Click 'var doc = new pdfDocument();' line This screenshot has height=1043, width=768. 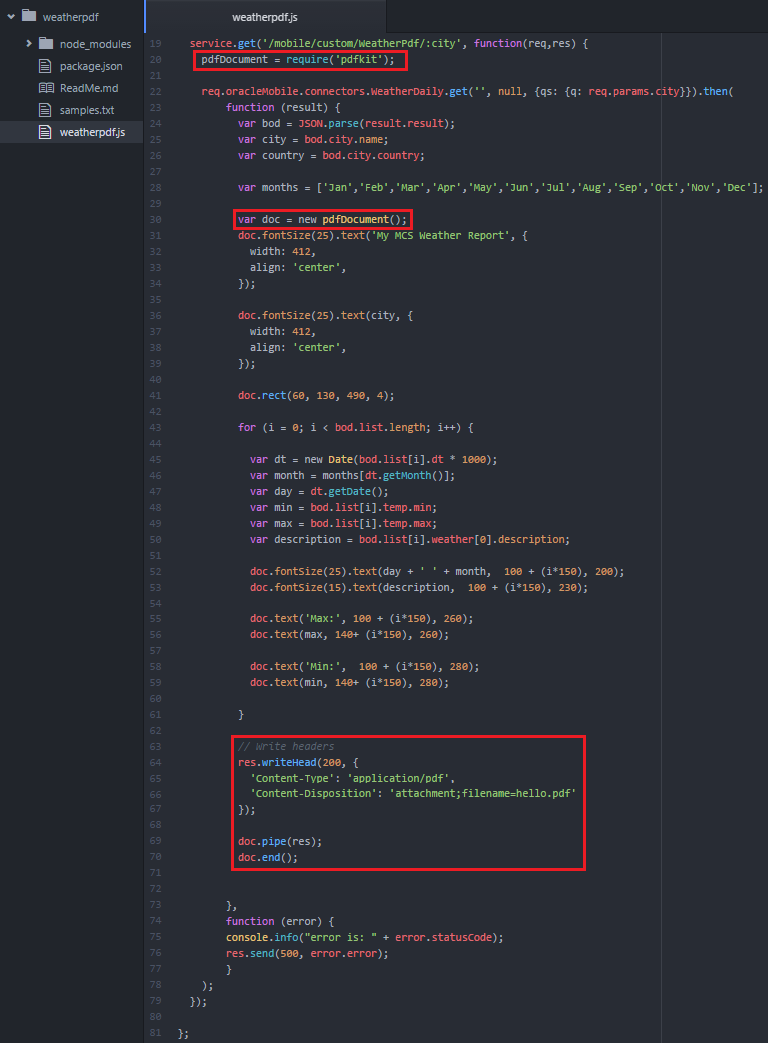point(322,220)
